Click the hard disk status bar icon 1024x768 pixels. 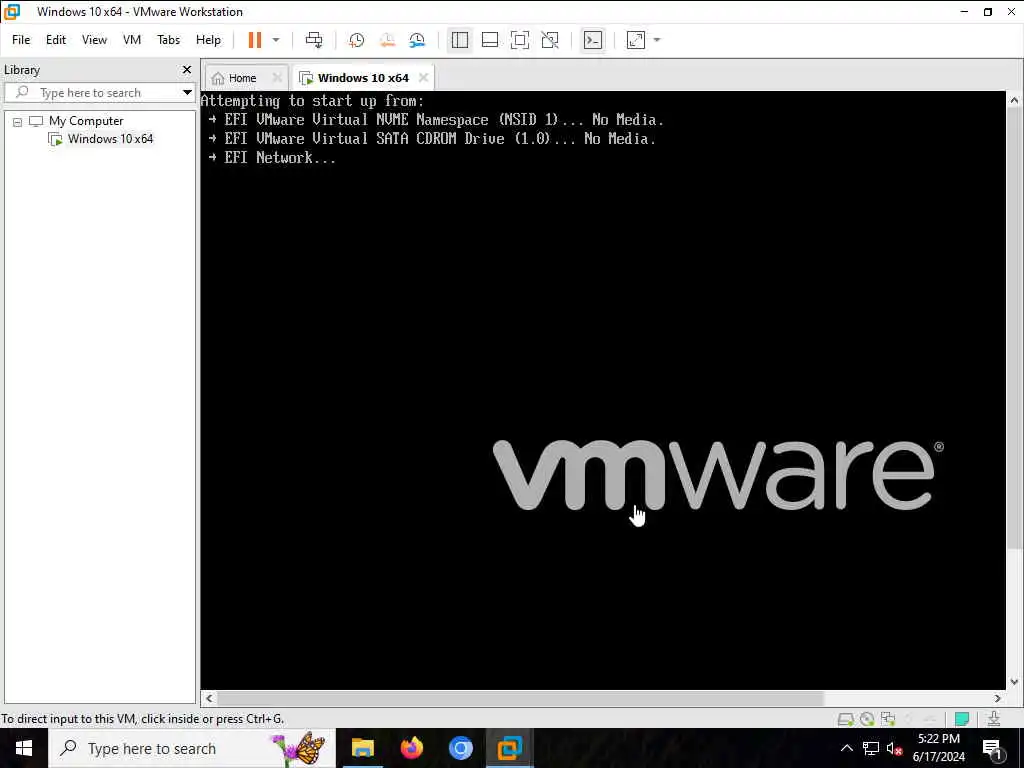click(846, 719)
